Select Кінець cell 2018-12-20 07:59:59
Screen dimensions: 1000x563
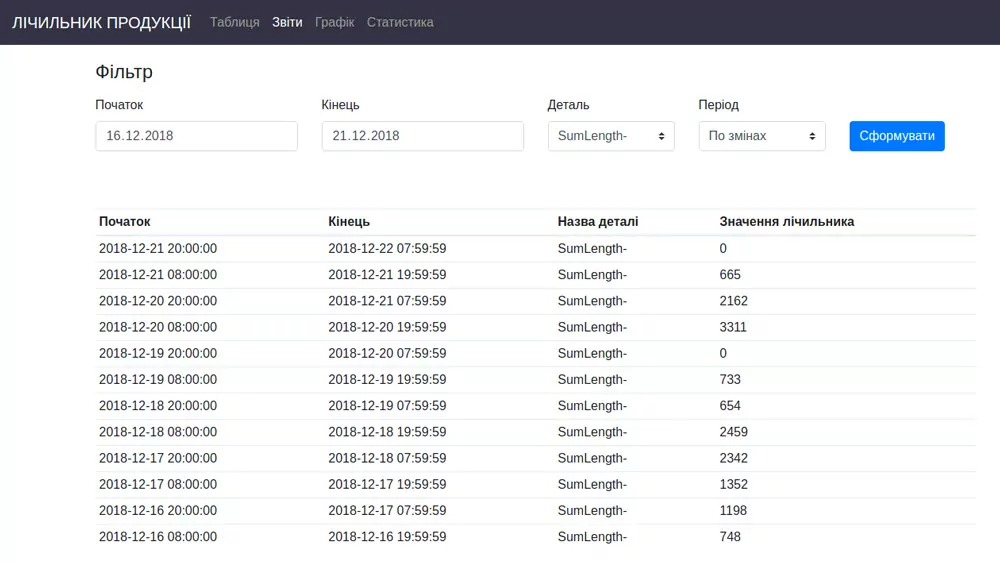[387, 353]
